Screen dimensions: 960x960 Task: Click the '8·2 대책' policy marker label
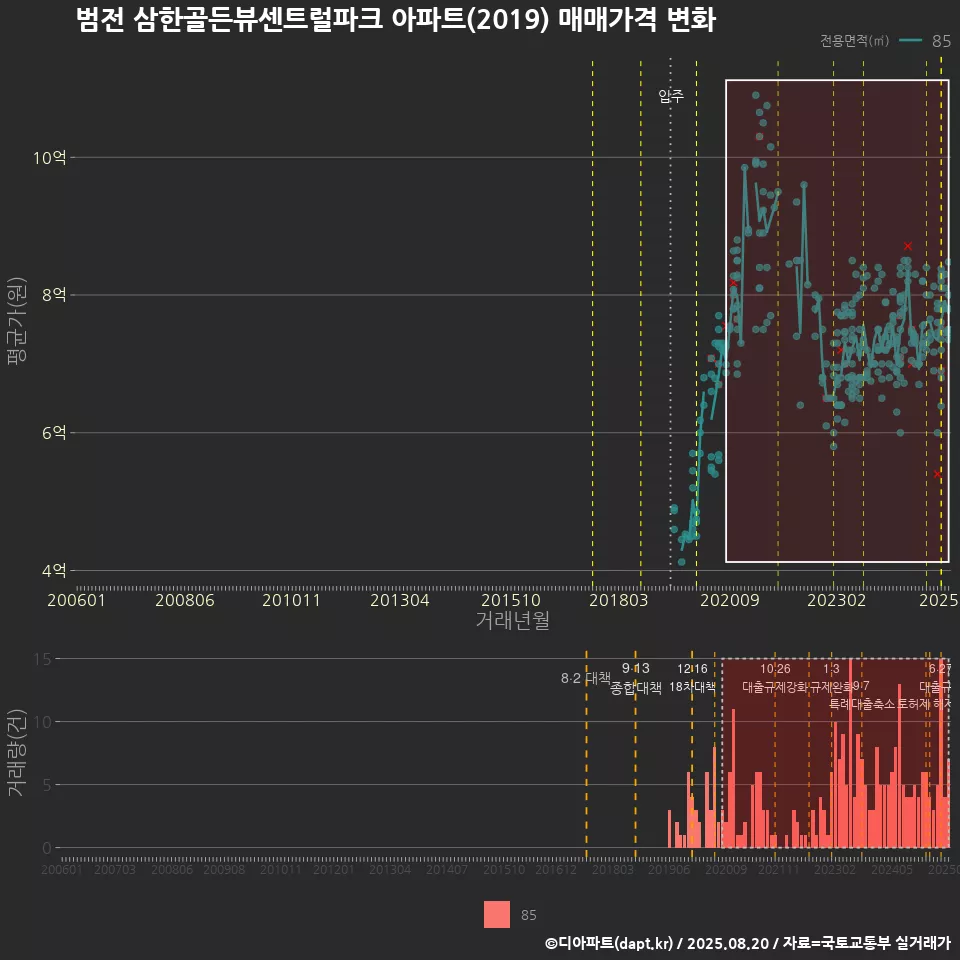tap(586, 678)
